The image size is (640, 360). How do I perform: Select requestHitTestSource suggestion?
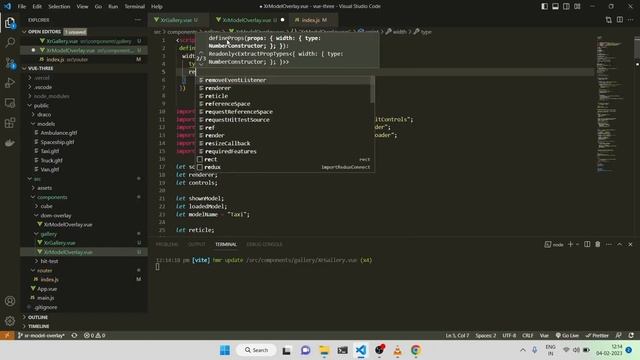click(x=284, y=120)
